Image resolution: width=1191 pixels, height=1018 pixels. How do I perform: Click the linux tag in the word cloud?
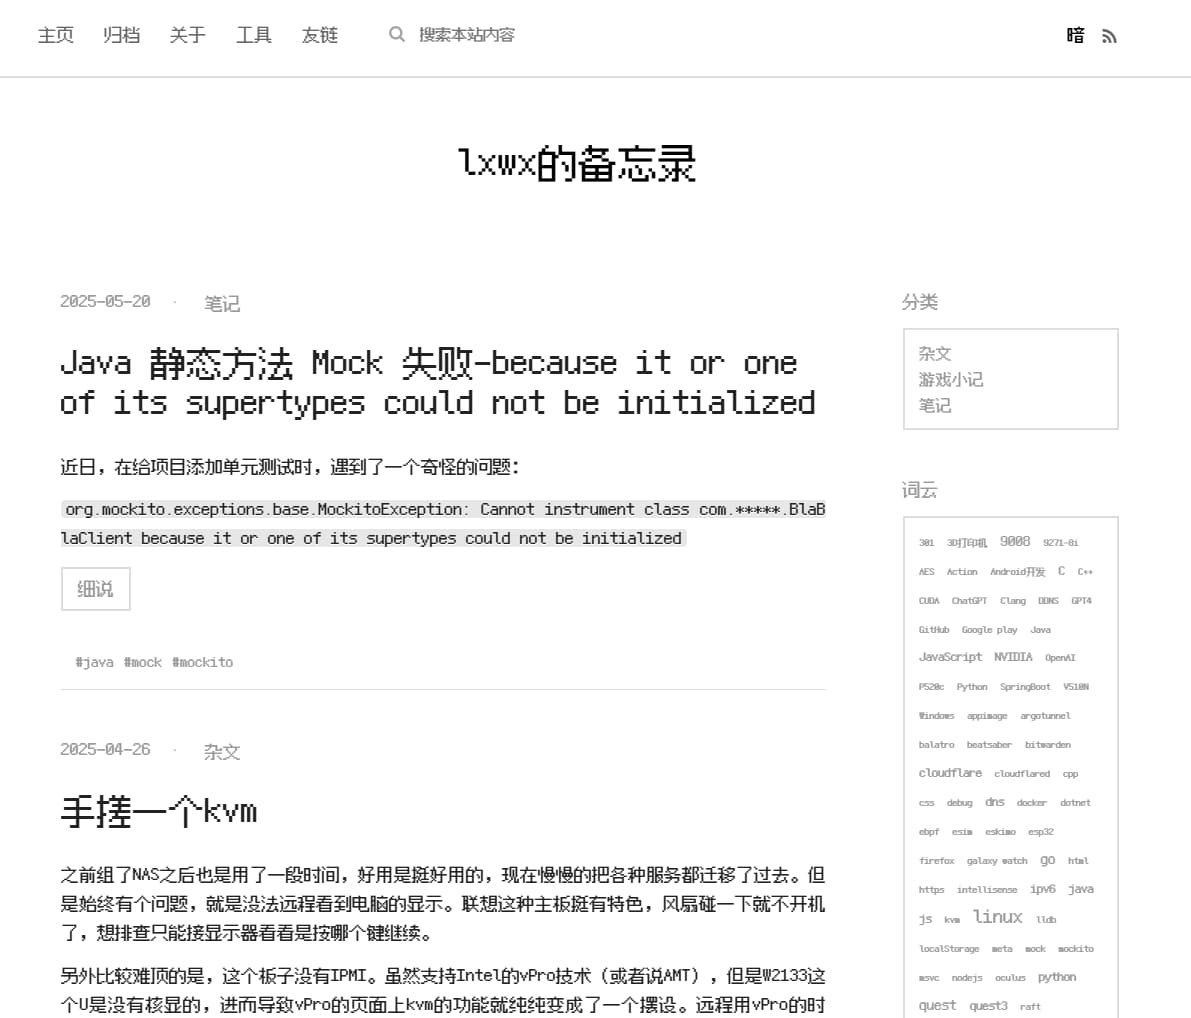[x=997, y=916]
